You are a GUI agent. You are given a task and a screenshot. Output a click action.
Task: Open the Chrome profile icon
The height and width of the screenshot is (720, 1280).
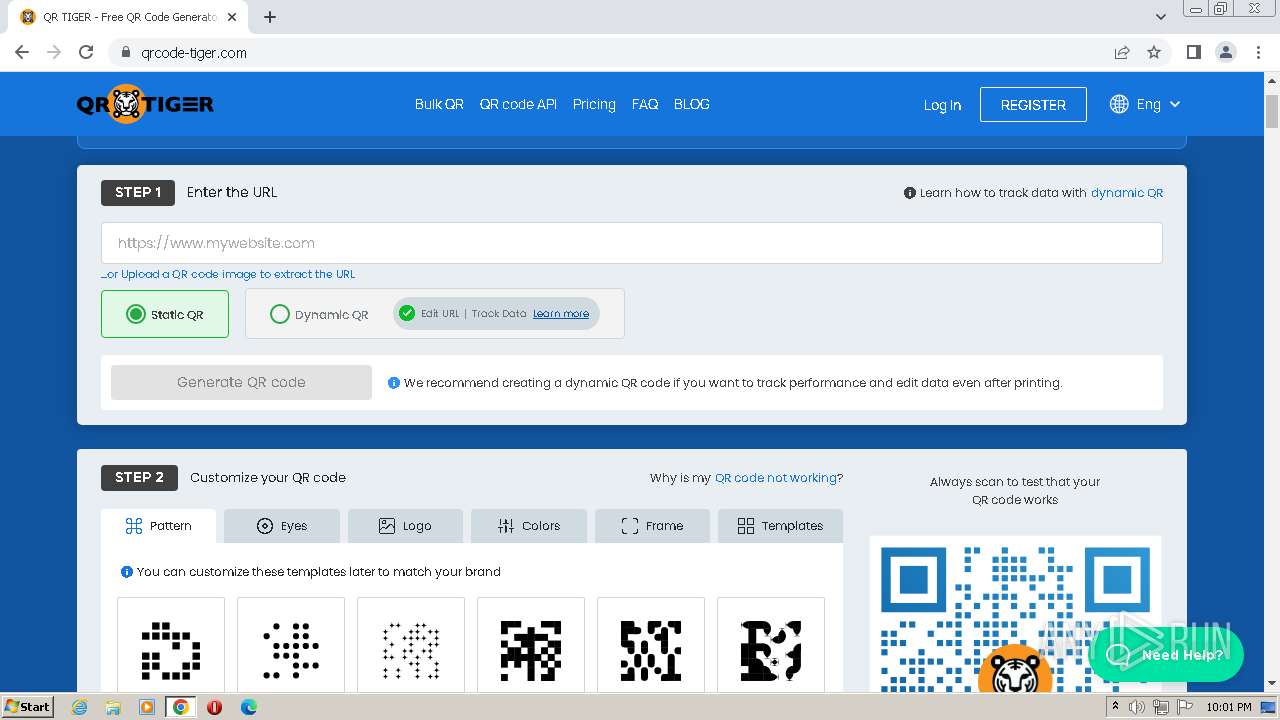(1226, 52)
